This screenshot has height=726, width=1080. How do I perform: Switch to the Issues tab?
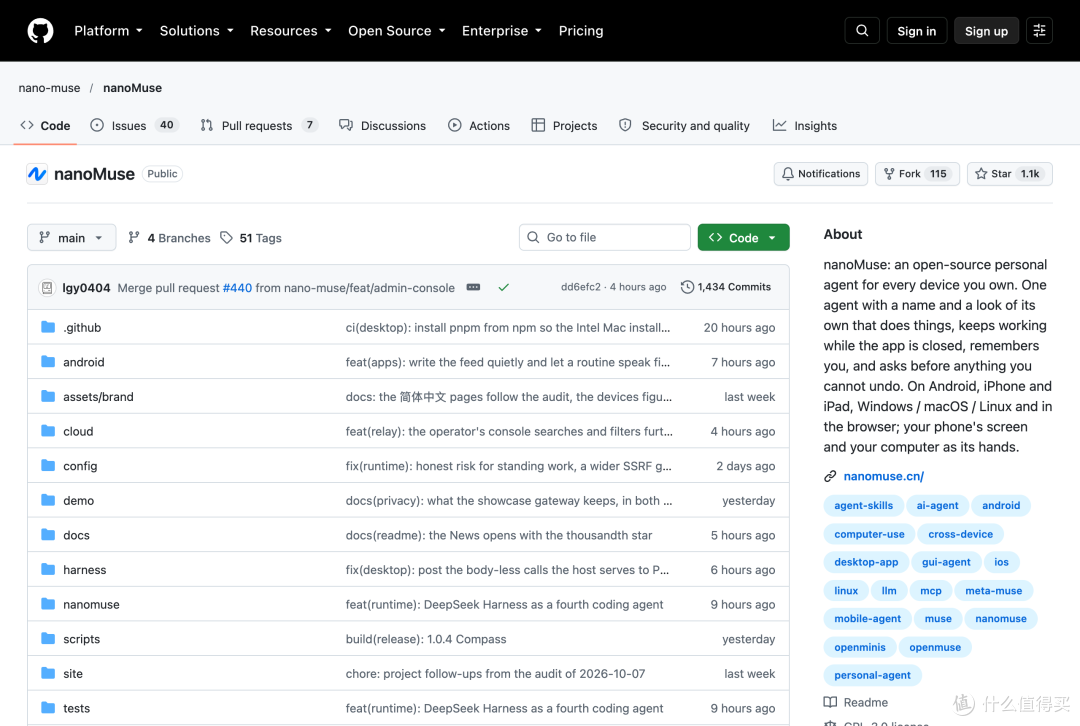coord(134,125)
